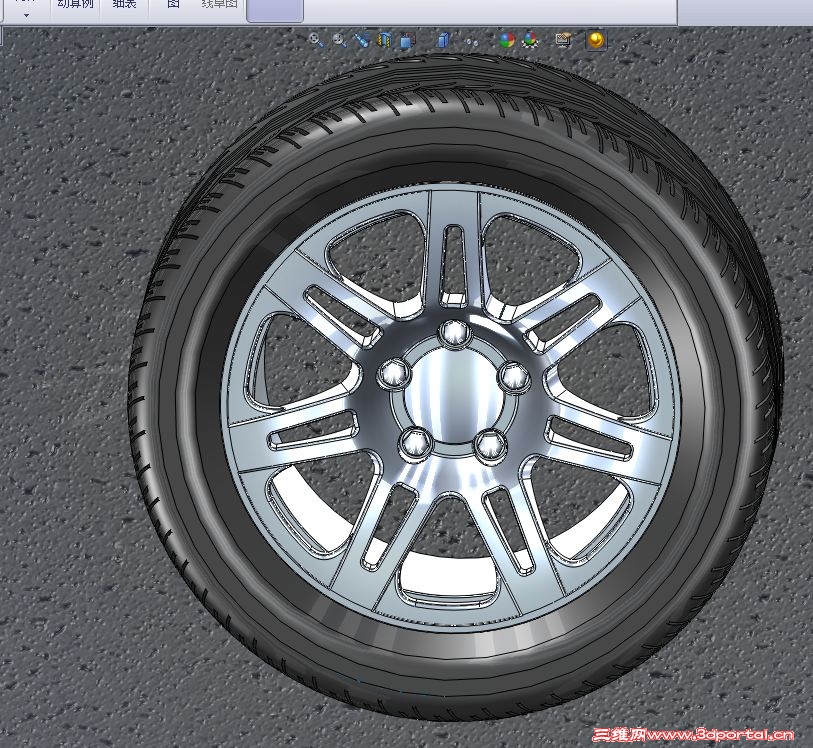Open the Apply Scene icon
This screenshot has width=813, height=748.
click(531, 40)
